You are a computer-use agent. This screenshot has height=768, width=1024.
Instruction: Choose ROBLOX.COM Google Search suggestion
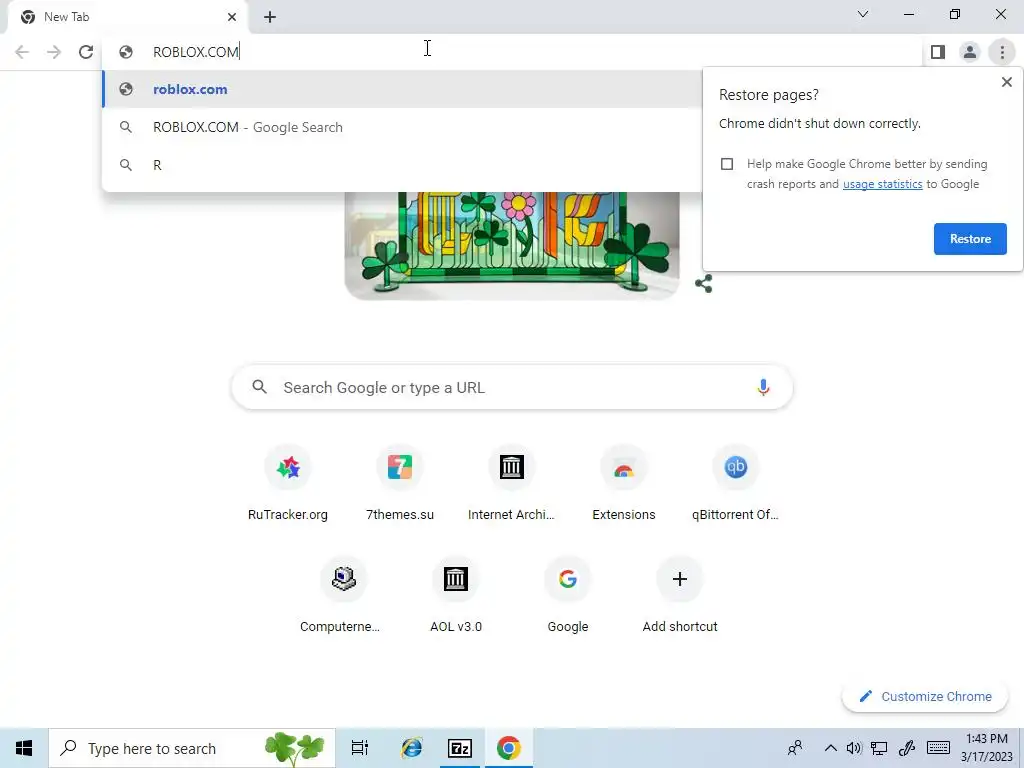tap(402, 127)
